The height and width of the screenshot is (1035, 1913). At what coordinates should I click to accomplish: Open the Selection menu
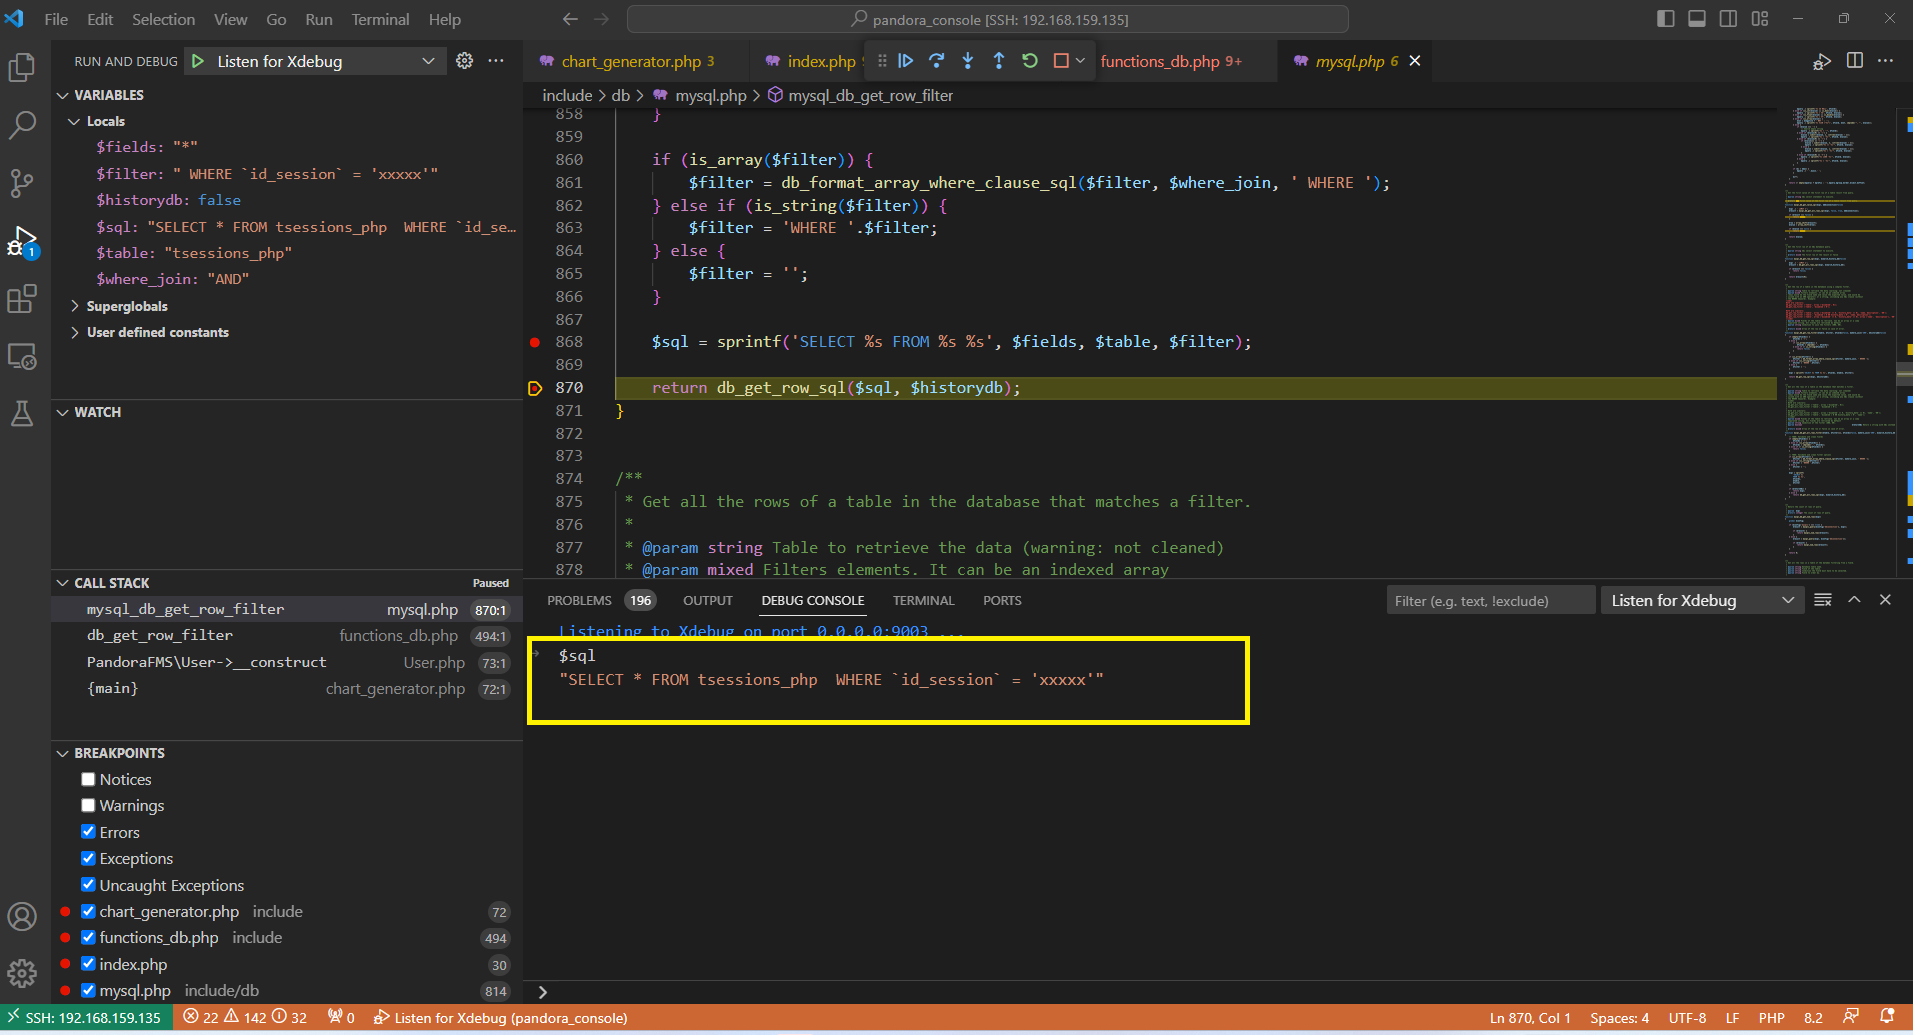pos(163,19)
